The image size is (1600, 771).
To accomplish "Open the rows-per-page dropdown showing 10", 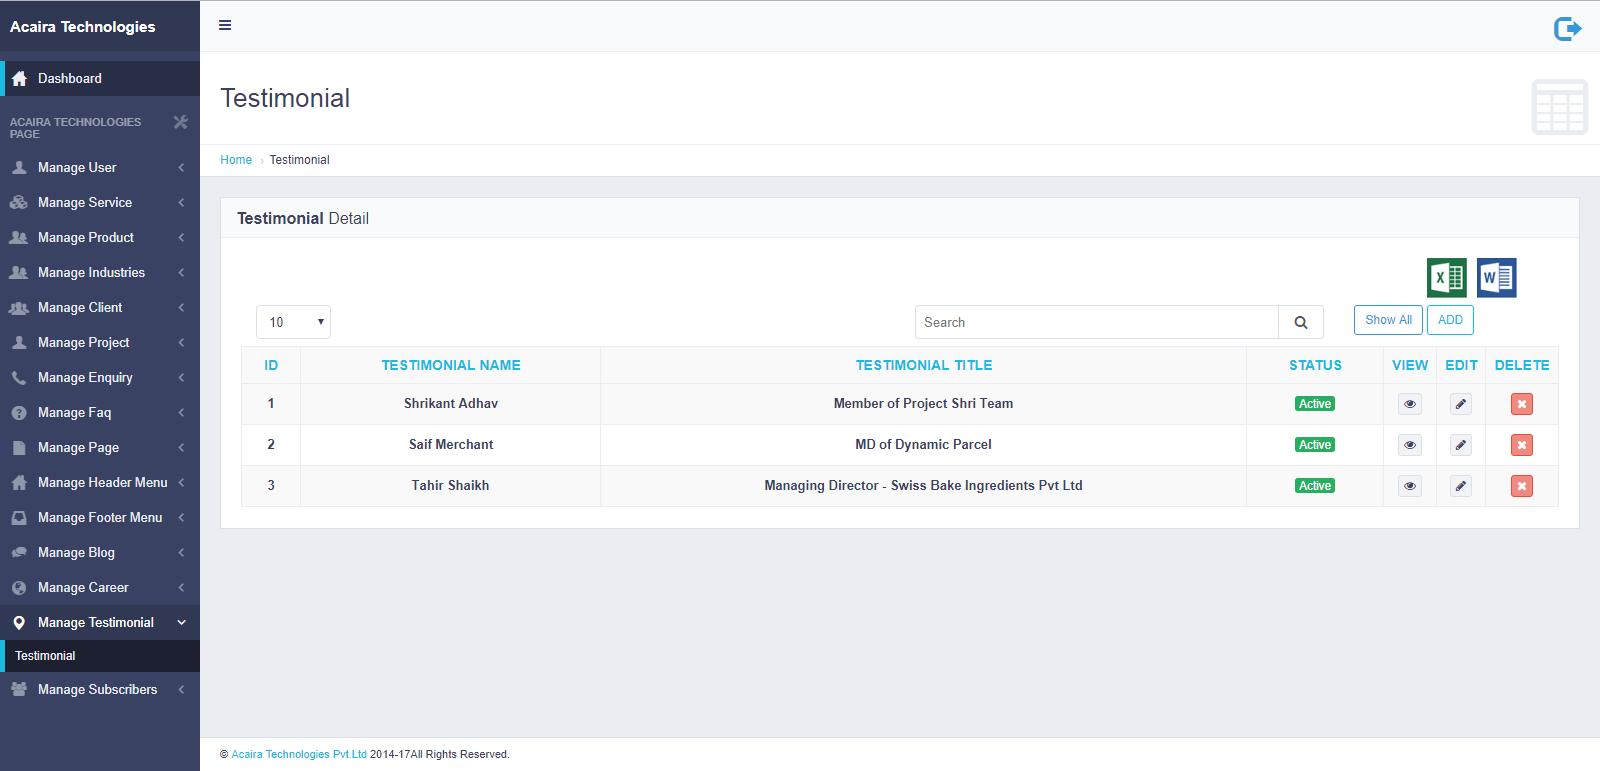I will [293, 322].
